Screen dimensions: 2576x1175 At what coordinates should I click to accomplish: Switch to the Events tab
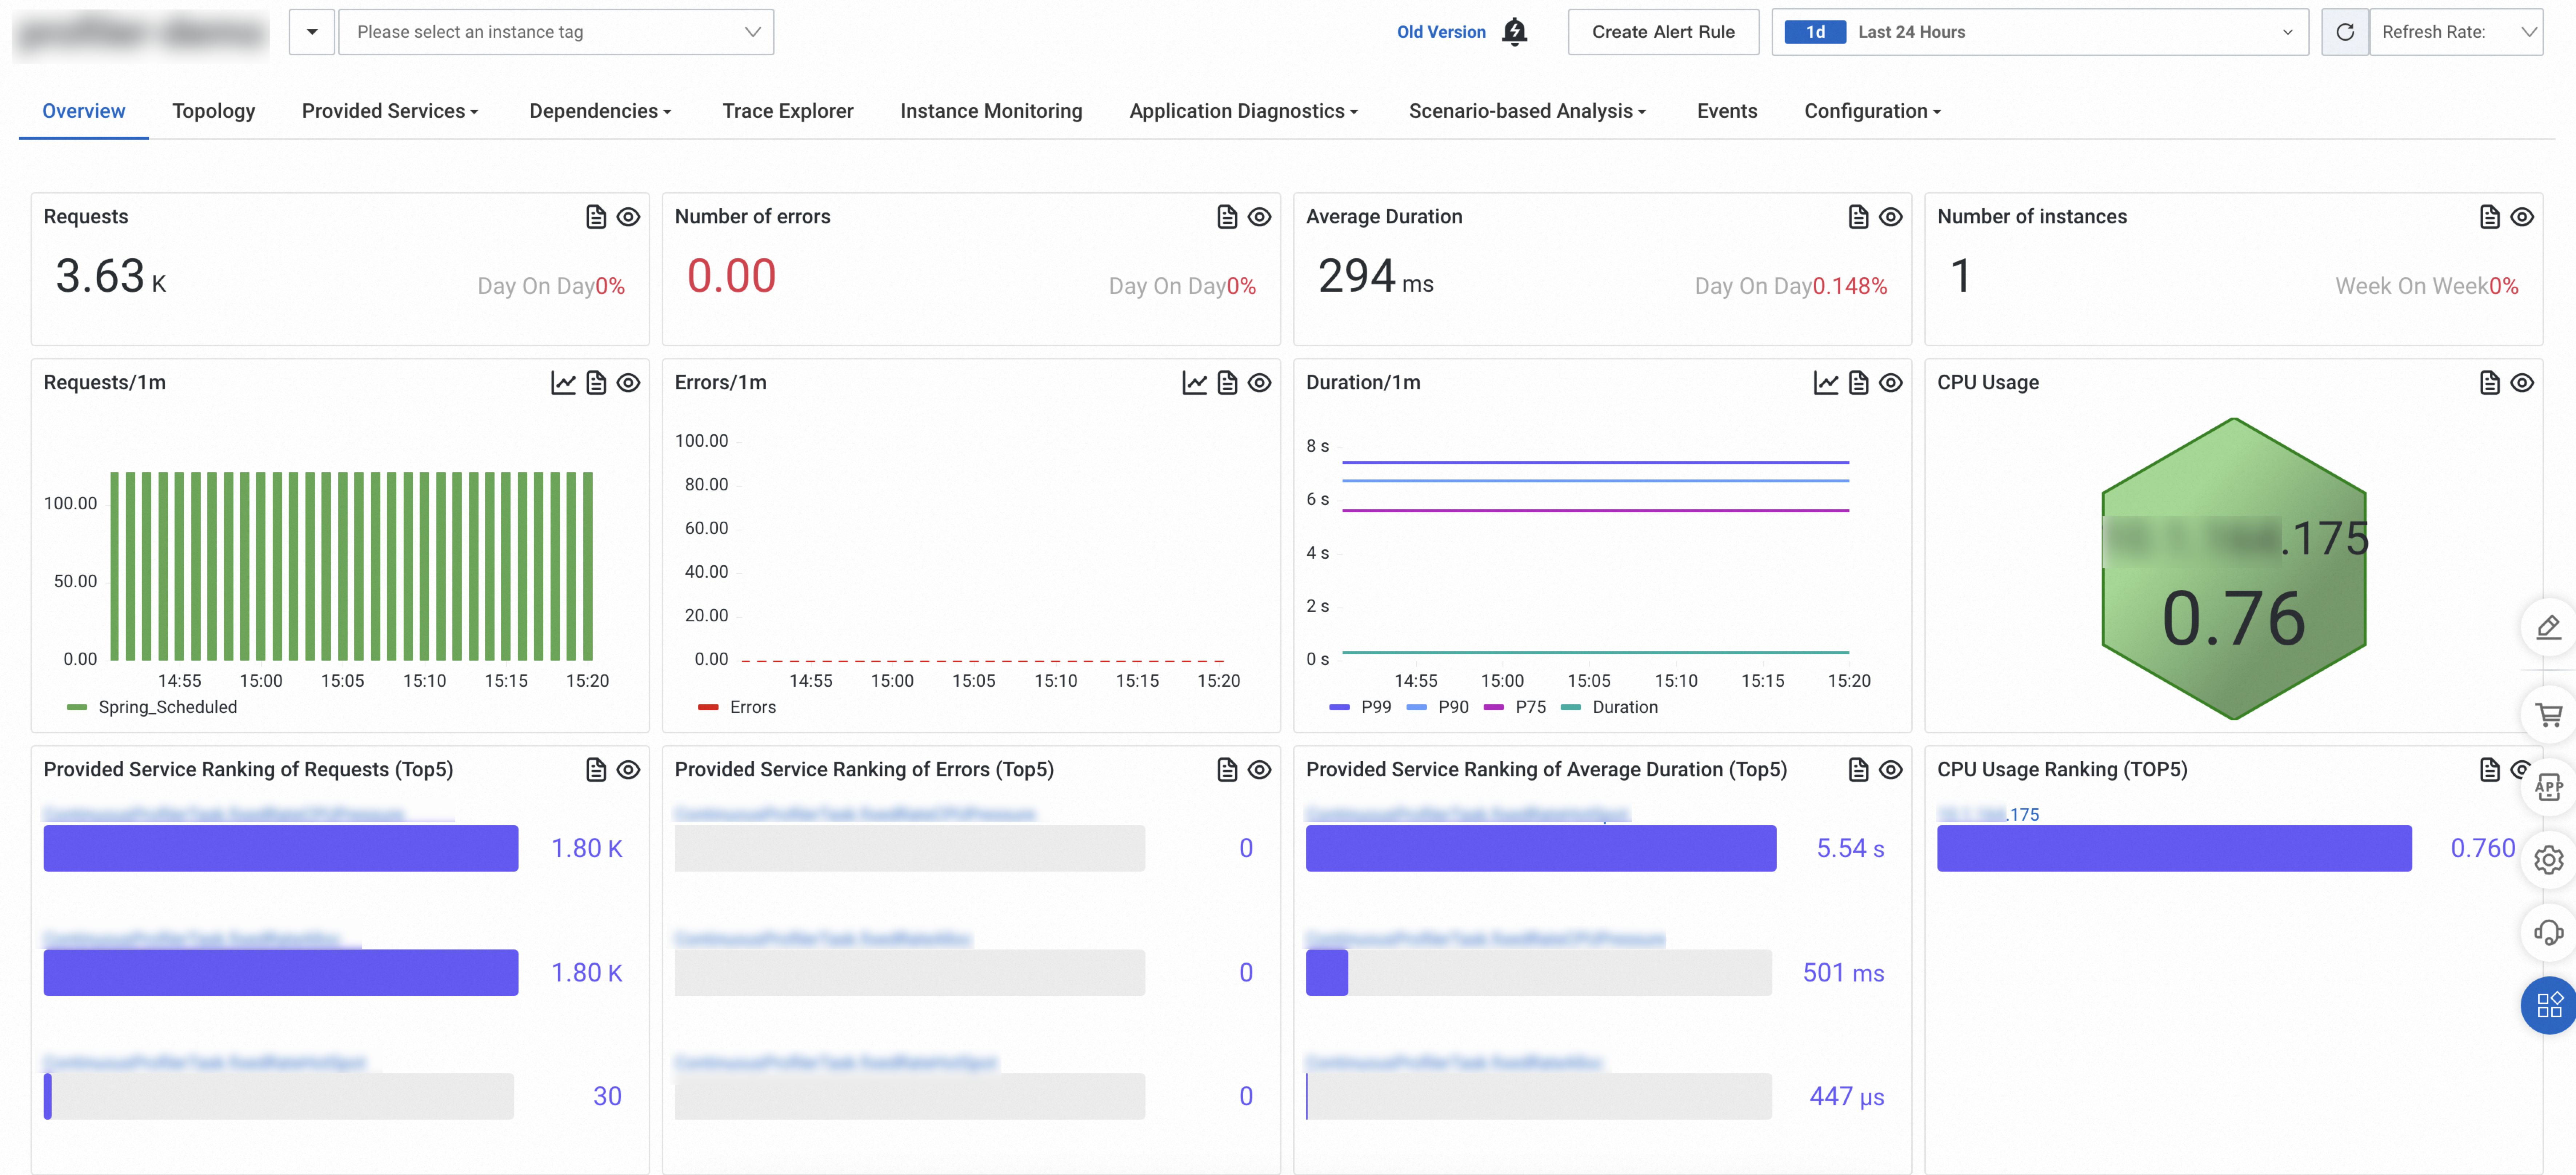coord(1727,111)
